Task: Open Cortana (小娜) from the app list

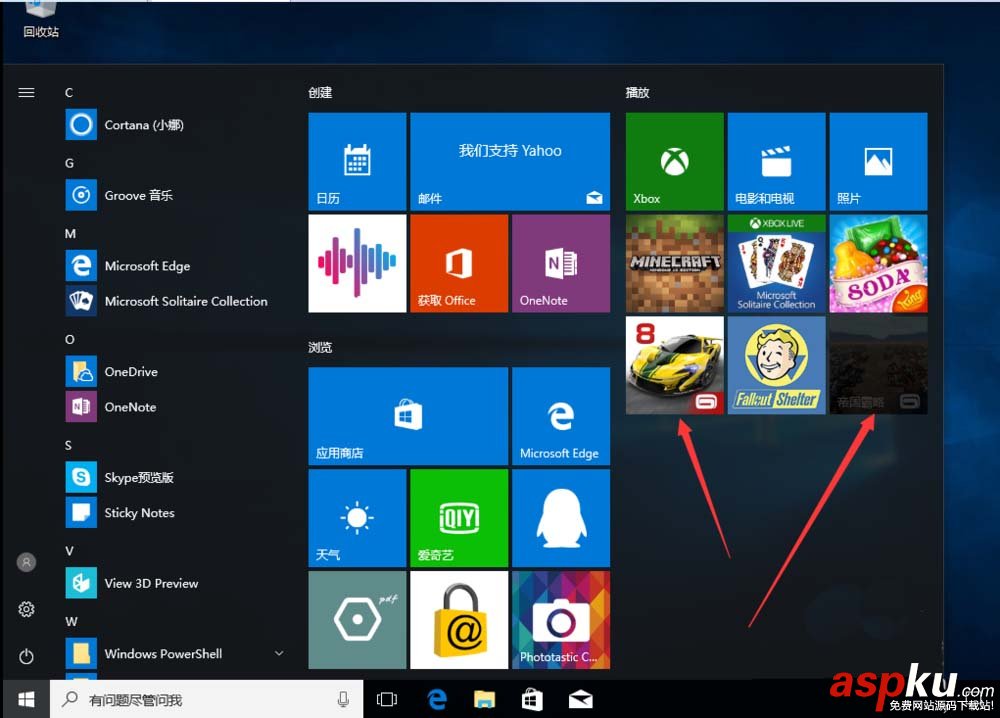Action: (130, 124)
